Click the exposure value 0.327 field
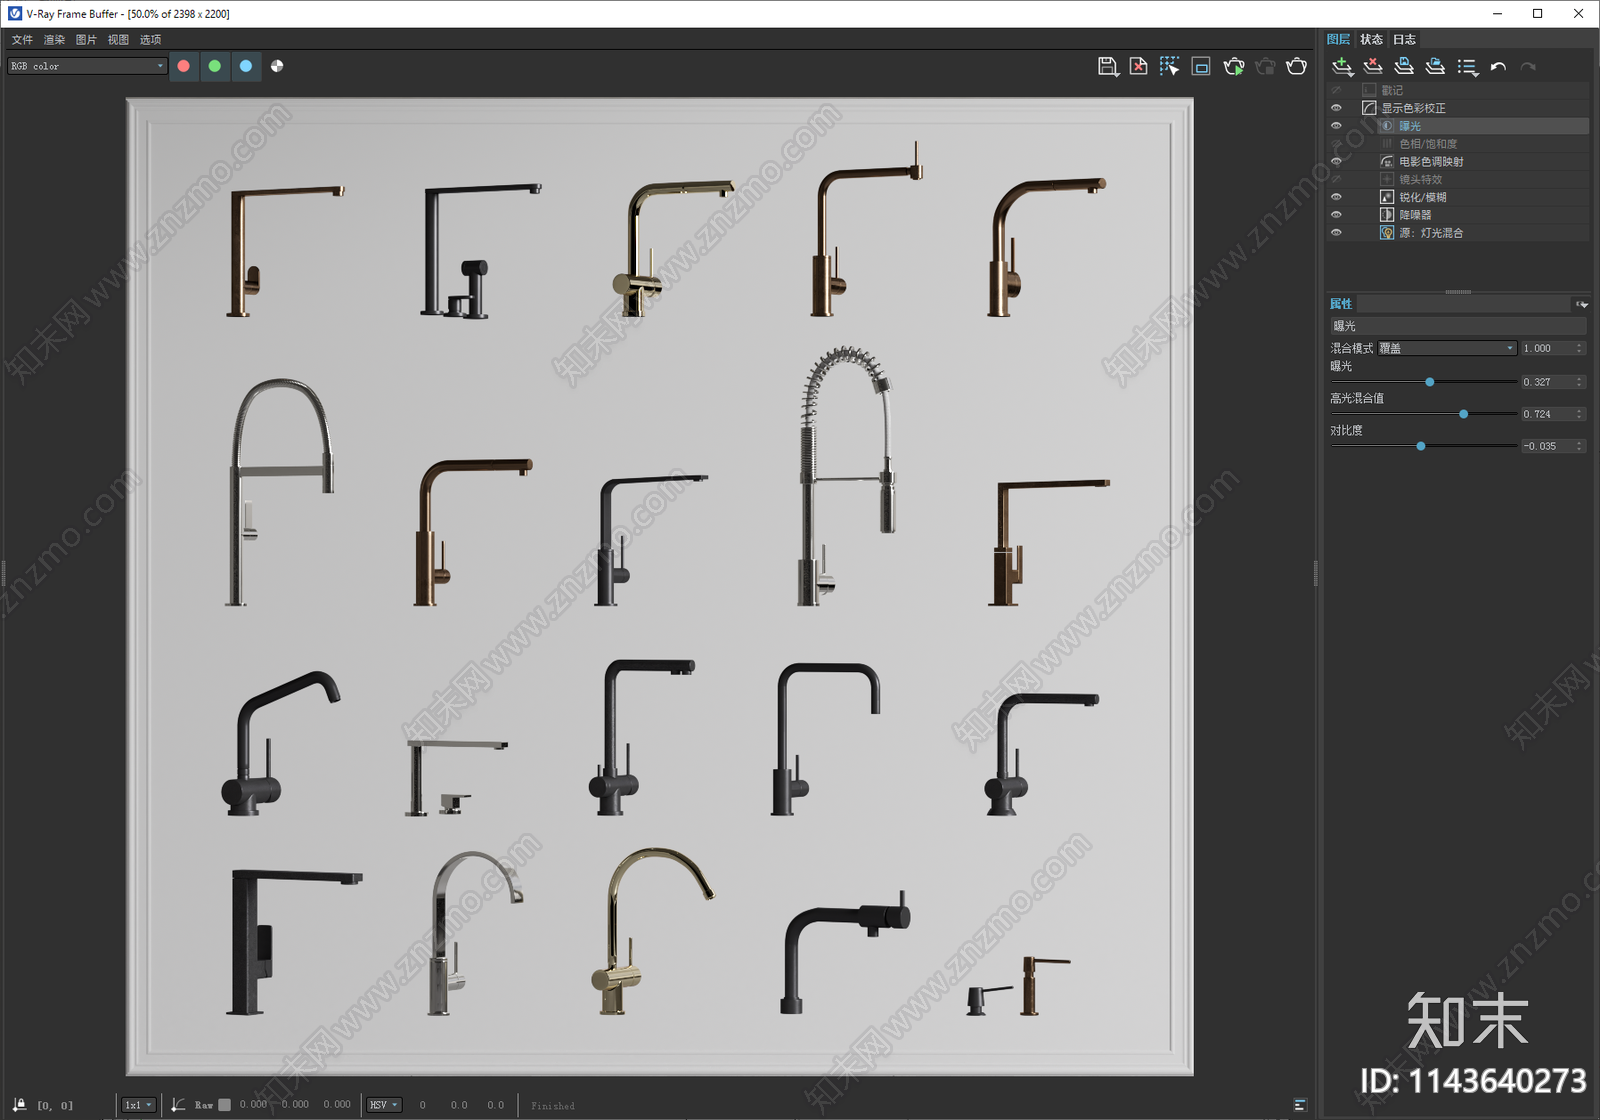This screenshot has height=1120, width=1600. pyautogui.click(x=1553, y=382)
